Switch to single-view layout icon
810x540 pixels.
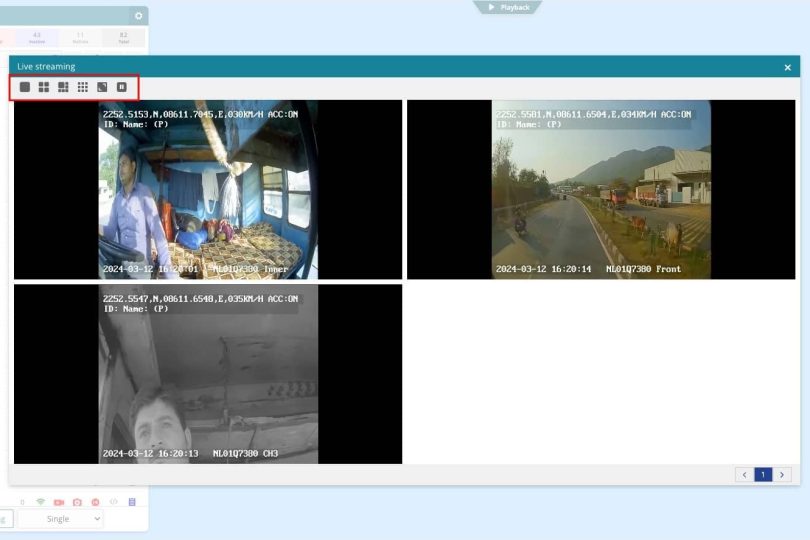point(25,87)
